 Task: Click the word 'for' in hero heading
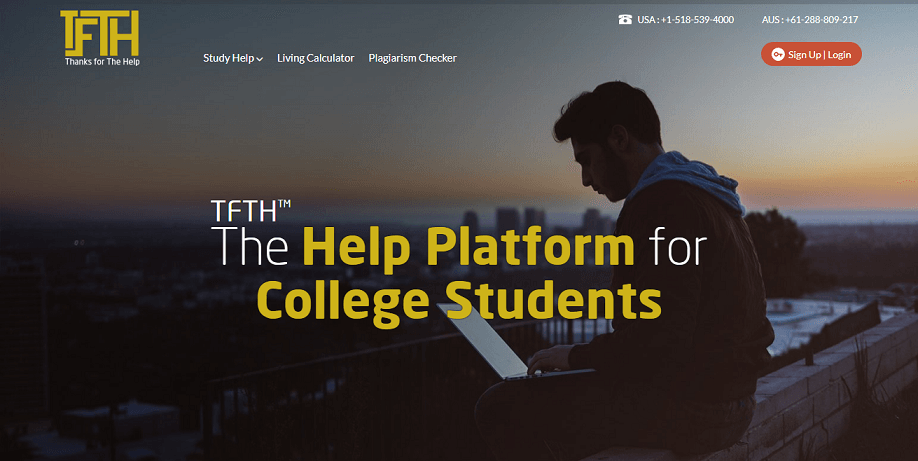pos(677,247)
